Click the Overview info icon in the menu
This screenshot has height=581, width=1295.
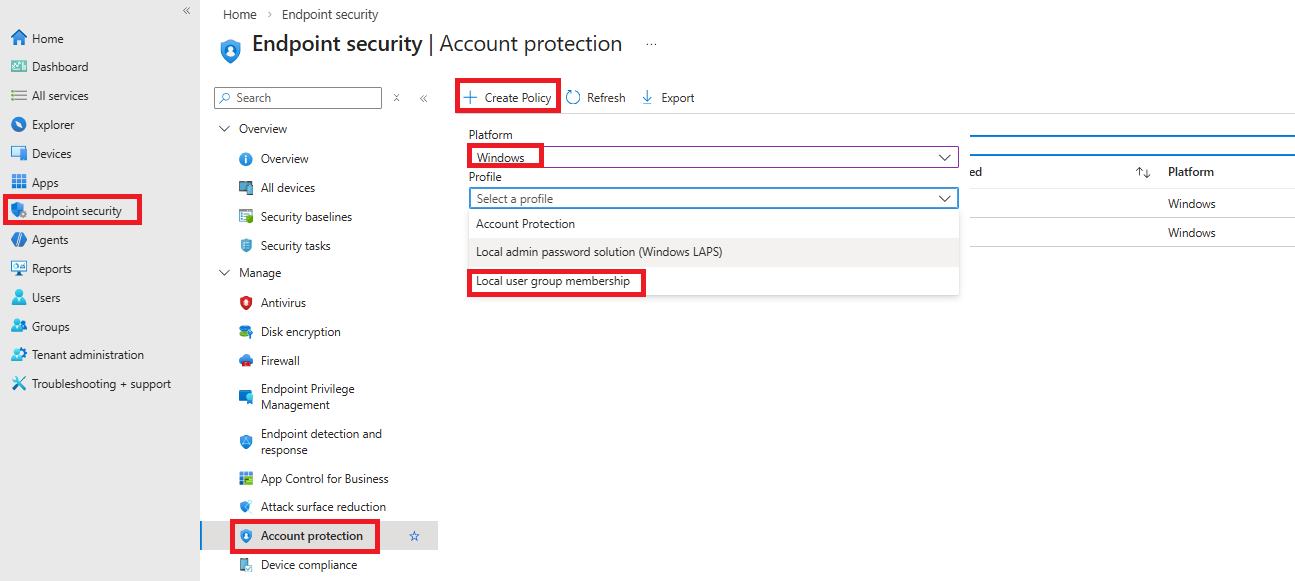[x=246, y=159]
